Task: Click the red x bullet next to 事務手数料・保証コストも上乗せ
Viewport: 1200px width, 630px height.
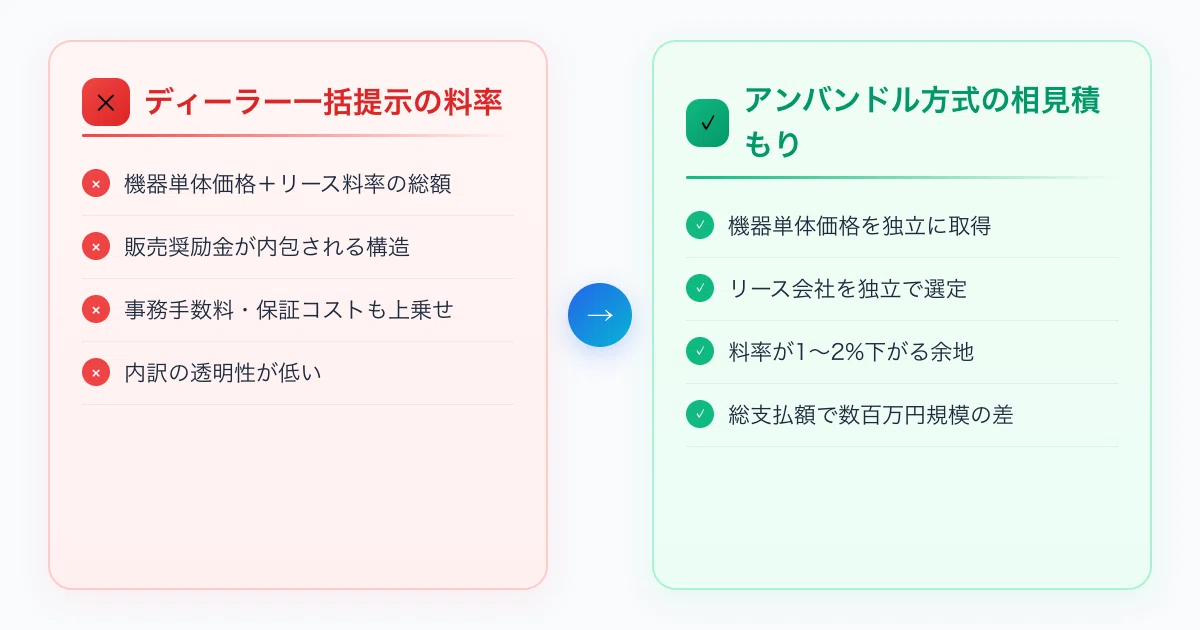Action: (96, 310)
